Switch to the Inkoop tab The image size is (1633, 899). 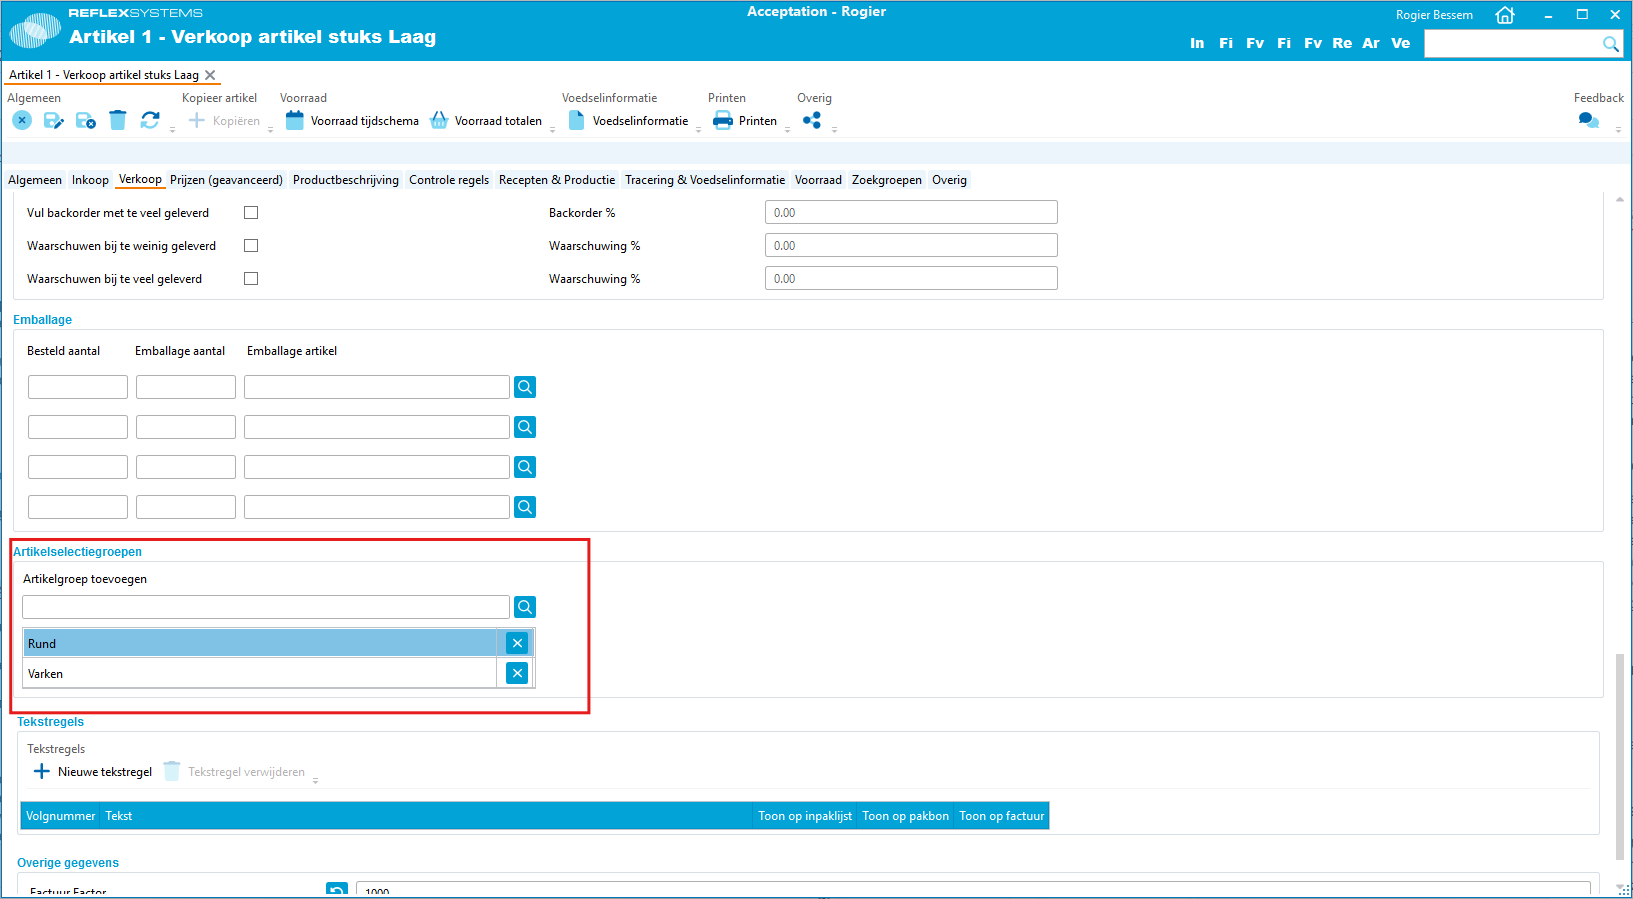coord(90,180)
